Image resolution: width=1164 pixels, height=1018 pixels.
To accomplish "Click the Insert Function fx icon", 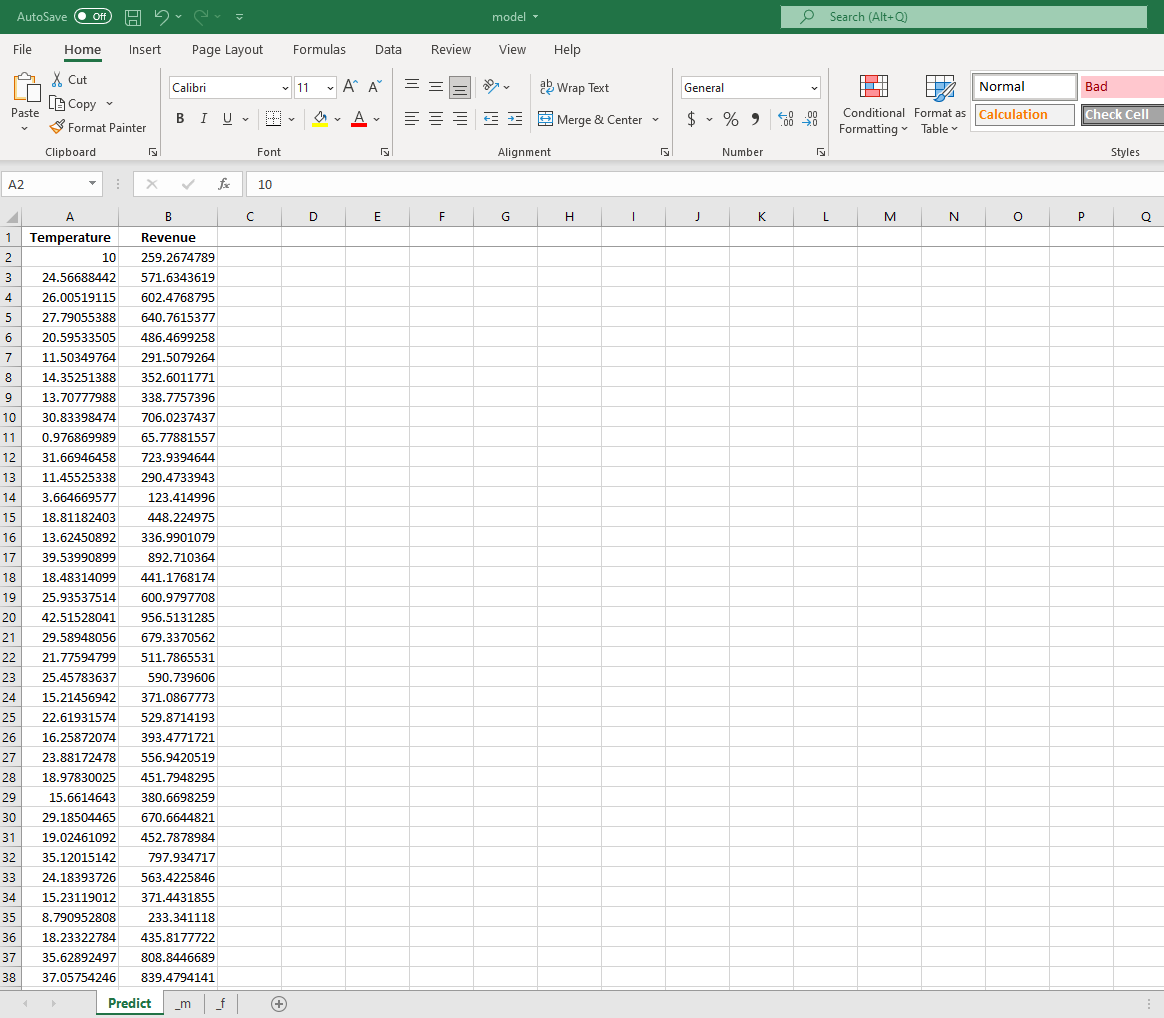I will pyautogui.click(x=224, y=184).
